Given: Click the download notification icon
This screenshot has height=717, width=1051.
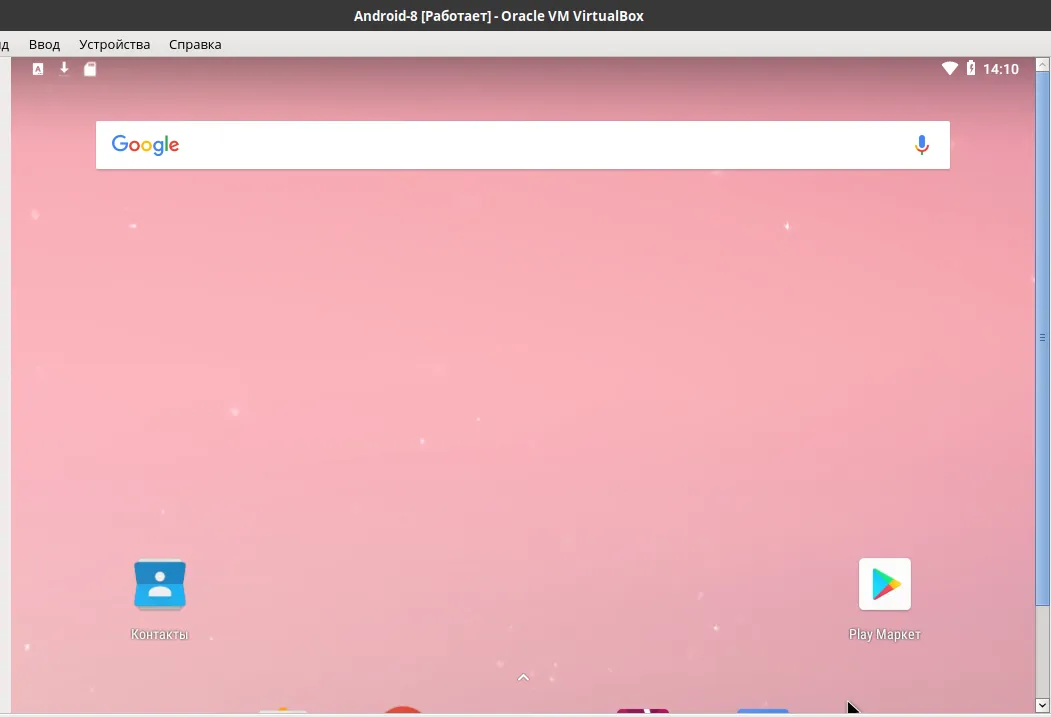Looking at the screenshot, I should pos(64,68).
